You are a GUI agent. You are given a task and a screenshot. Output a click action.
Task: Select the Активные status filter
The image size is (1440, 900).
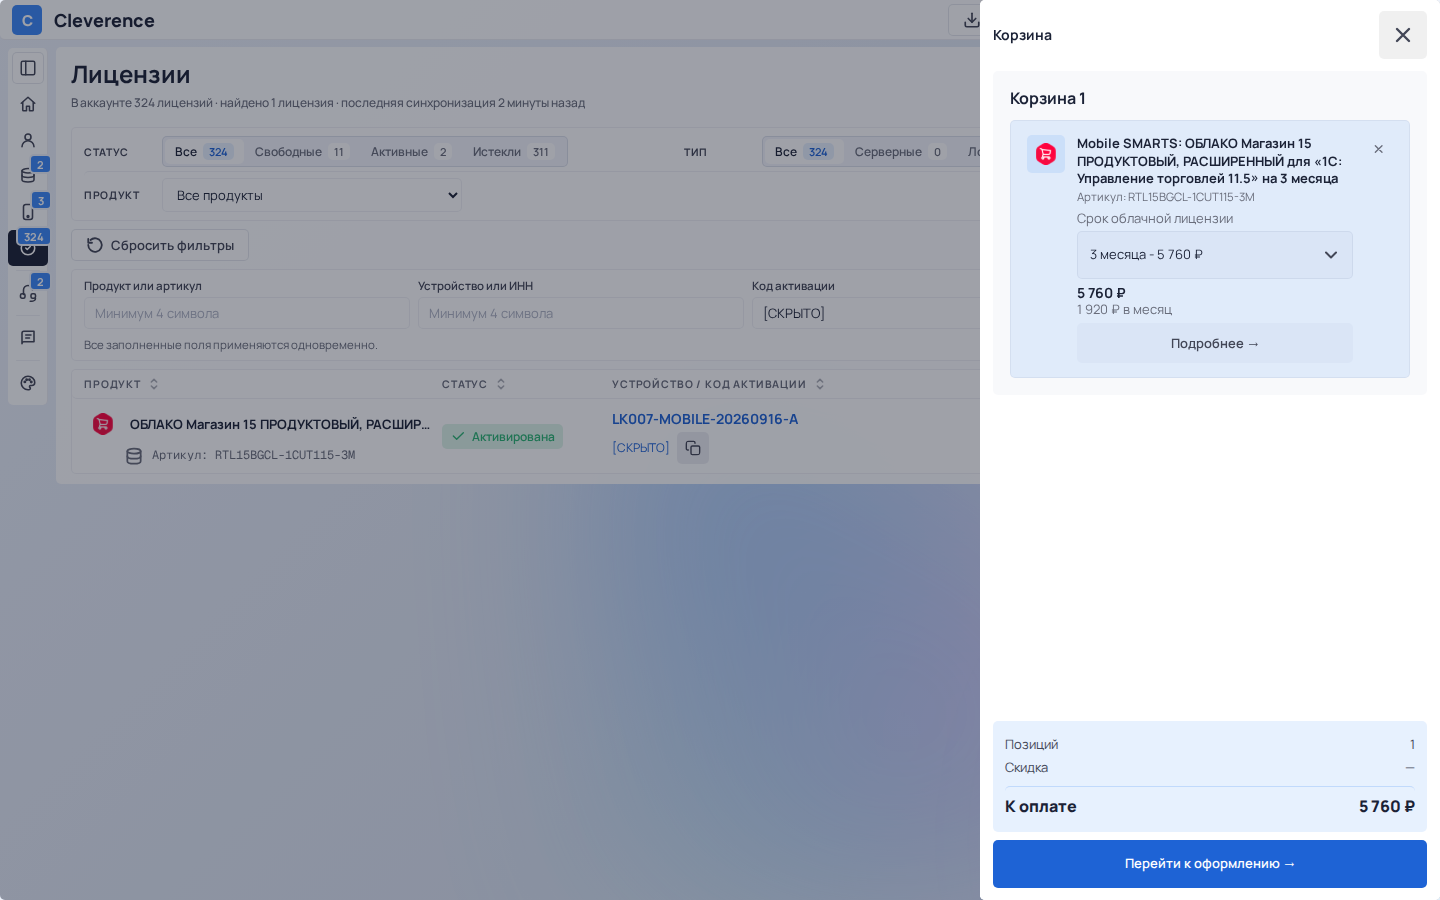point(410,152)
